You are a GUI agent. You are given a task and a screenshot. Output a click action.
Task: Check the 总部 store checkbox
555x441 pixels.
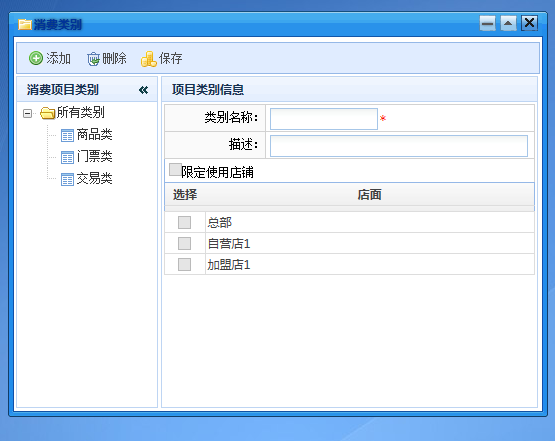coord(184,223)
